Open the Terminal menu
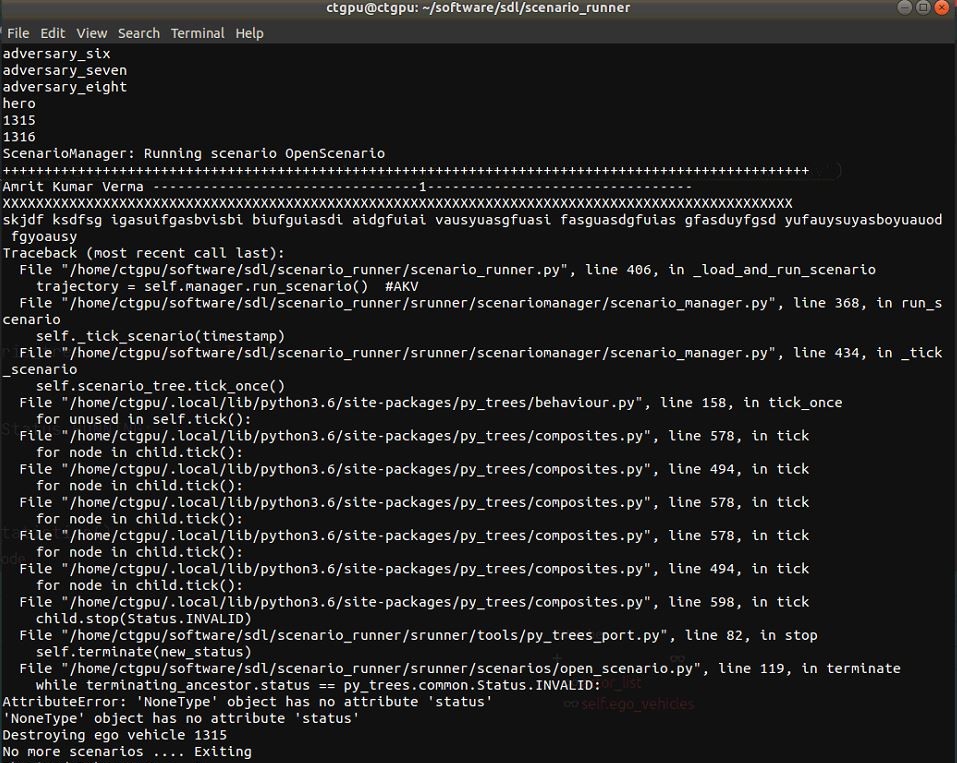 197,33
